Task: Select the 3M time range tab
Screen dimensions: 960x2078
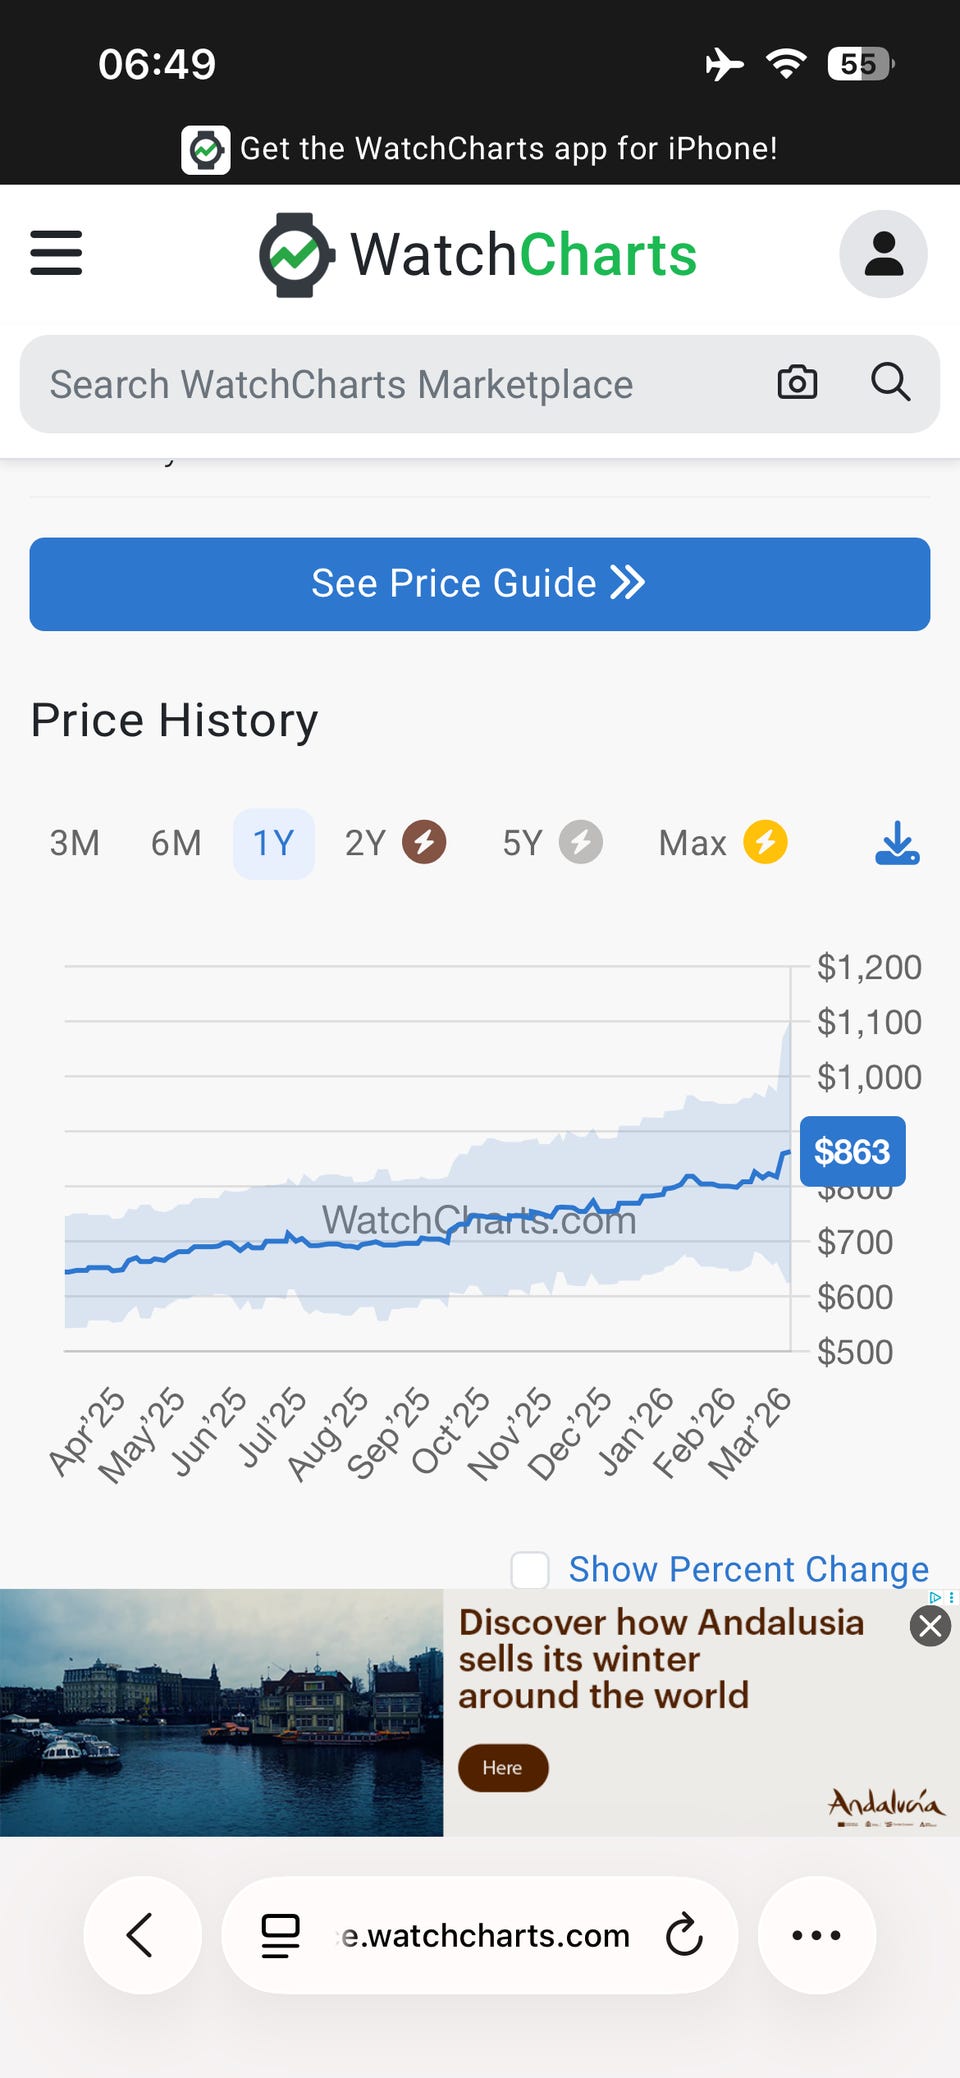Action: (x=75, y=843)
